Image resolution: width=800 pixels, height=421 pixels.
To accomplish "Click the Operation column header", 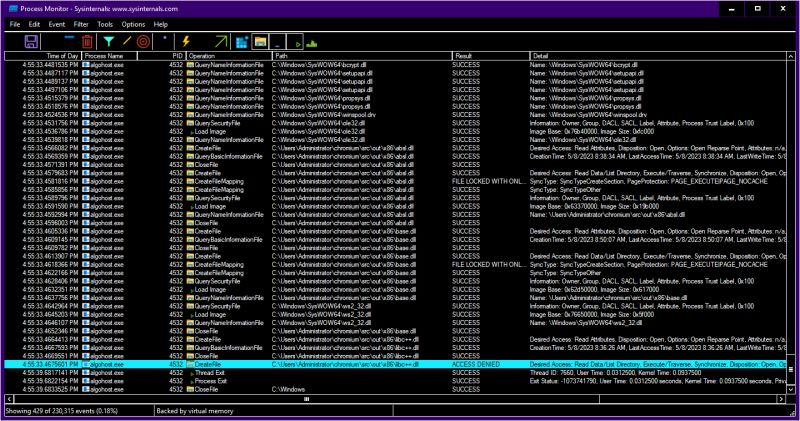I will pos(228,56).
